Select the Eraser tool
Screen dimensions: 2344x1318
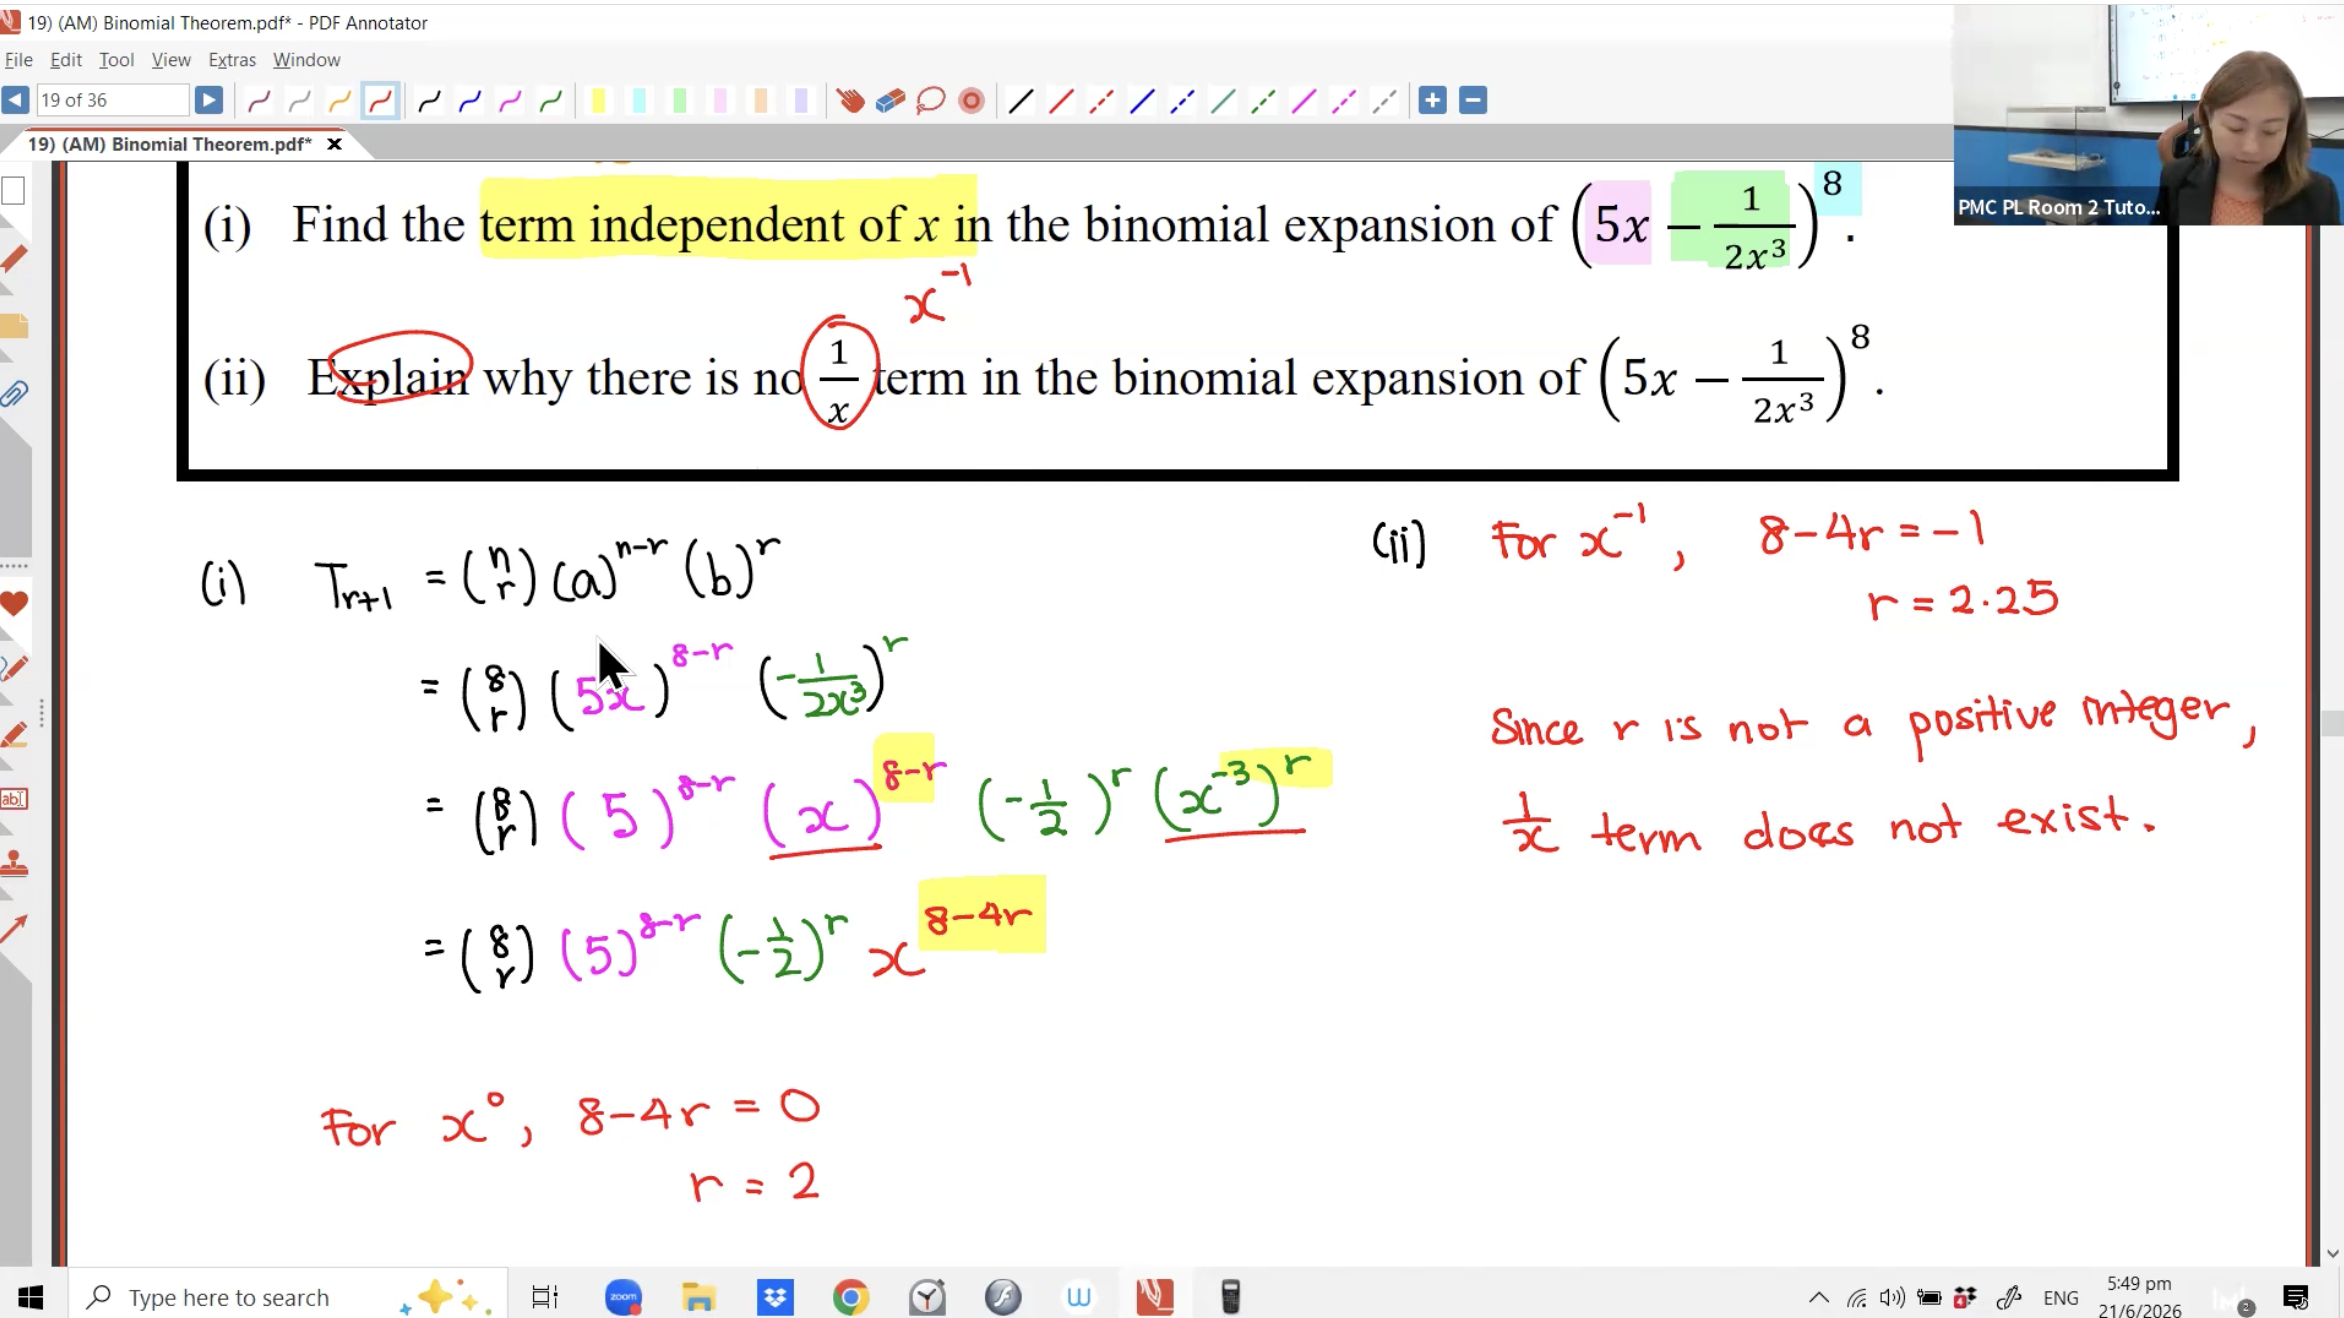890,100
